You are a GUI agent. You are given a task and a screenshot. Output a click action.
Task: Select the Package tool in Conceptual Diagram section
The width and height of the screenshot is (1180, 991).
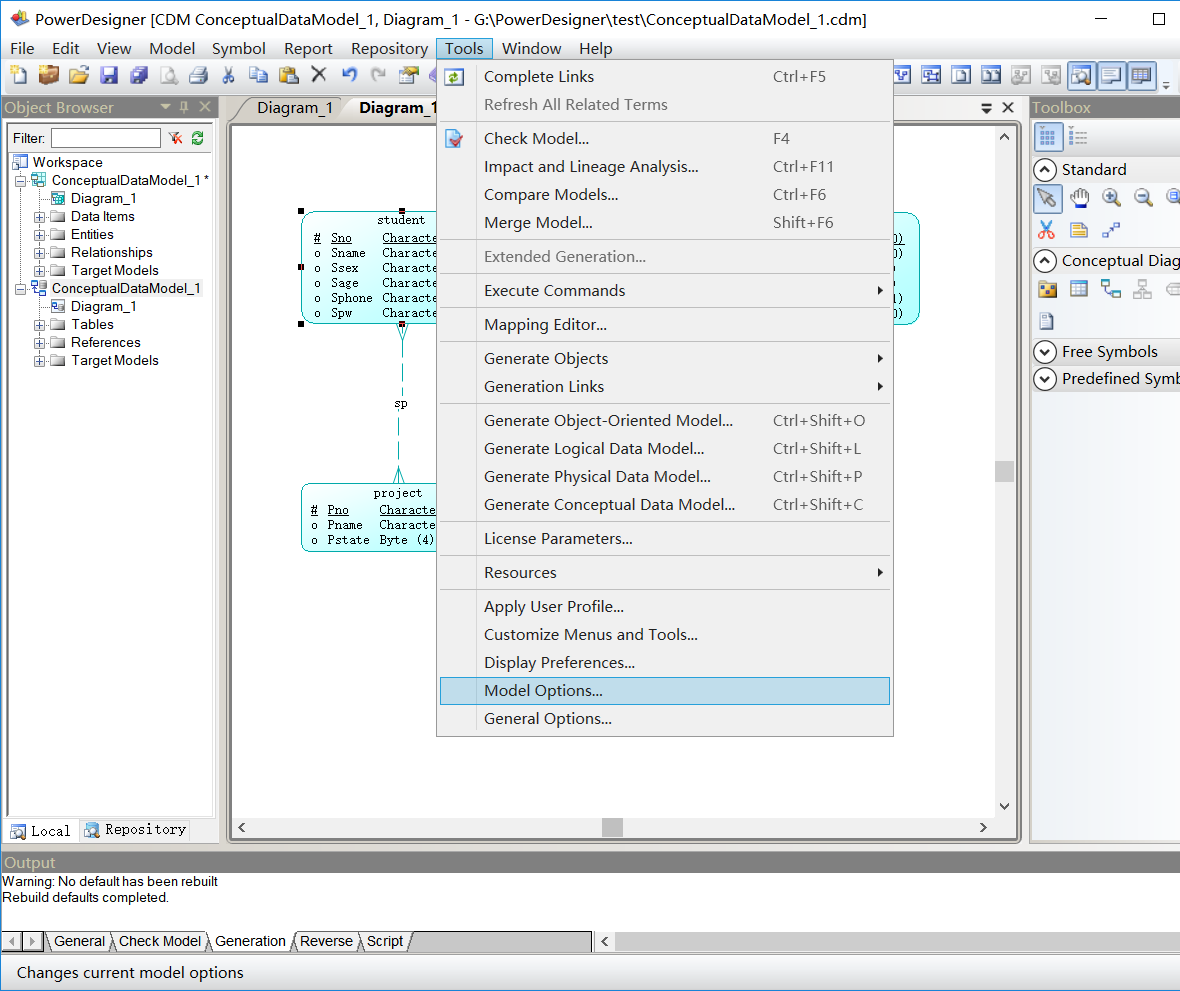pyautogui.click(x=1046, y=288)
